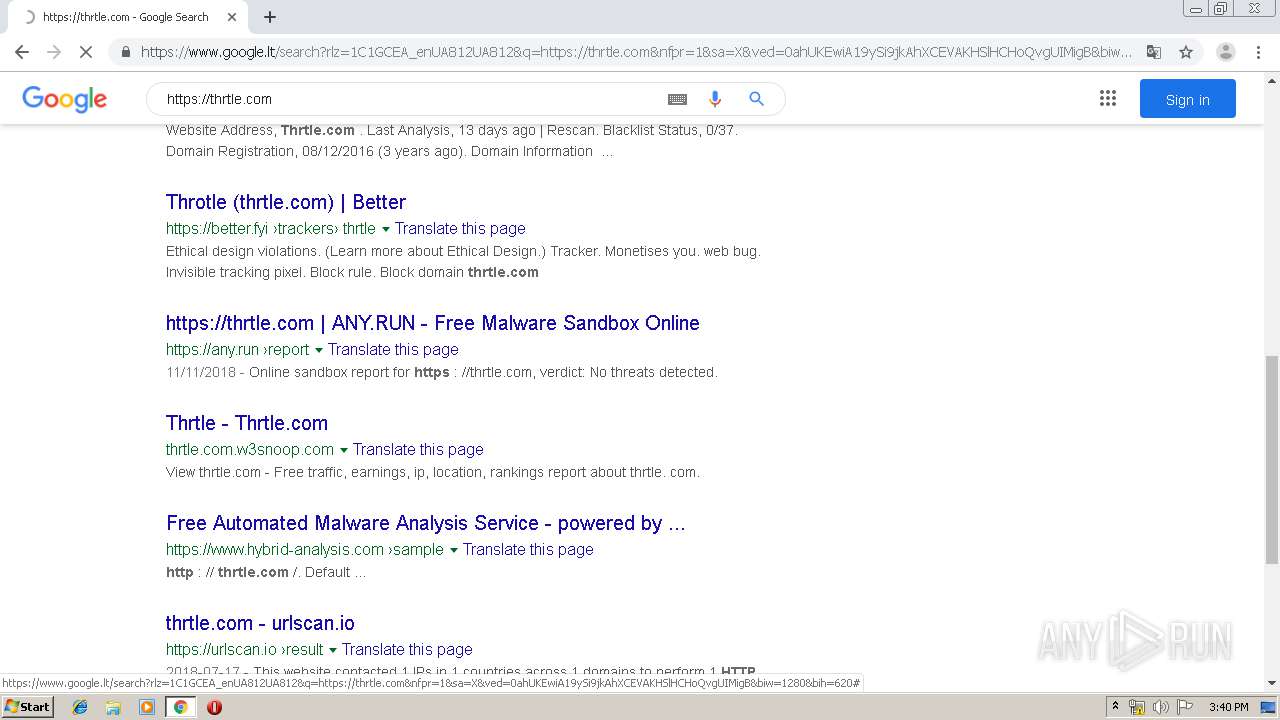The image size is (1280, 720).
Task: Open the media player taskbar icon
Action: pos(147,707)
